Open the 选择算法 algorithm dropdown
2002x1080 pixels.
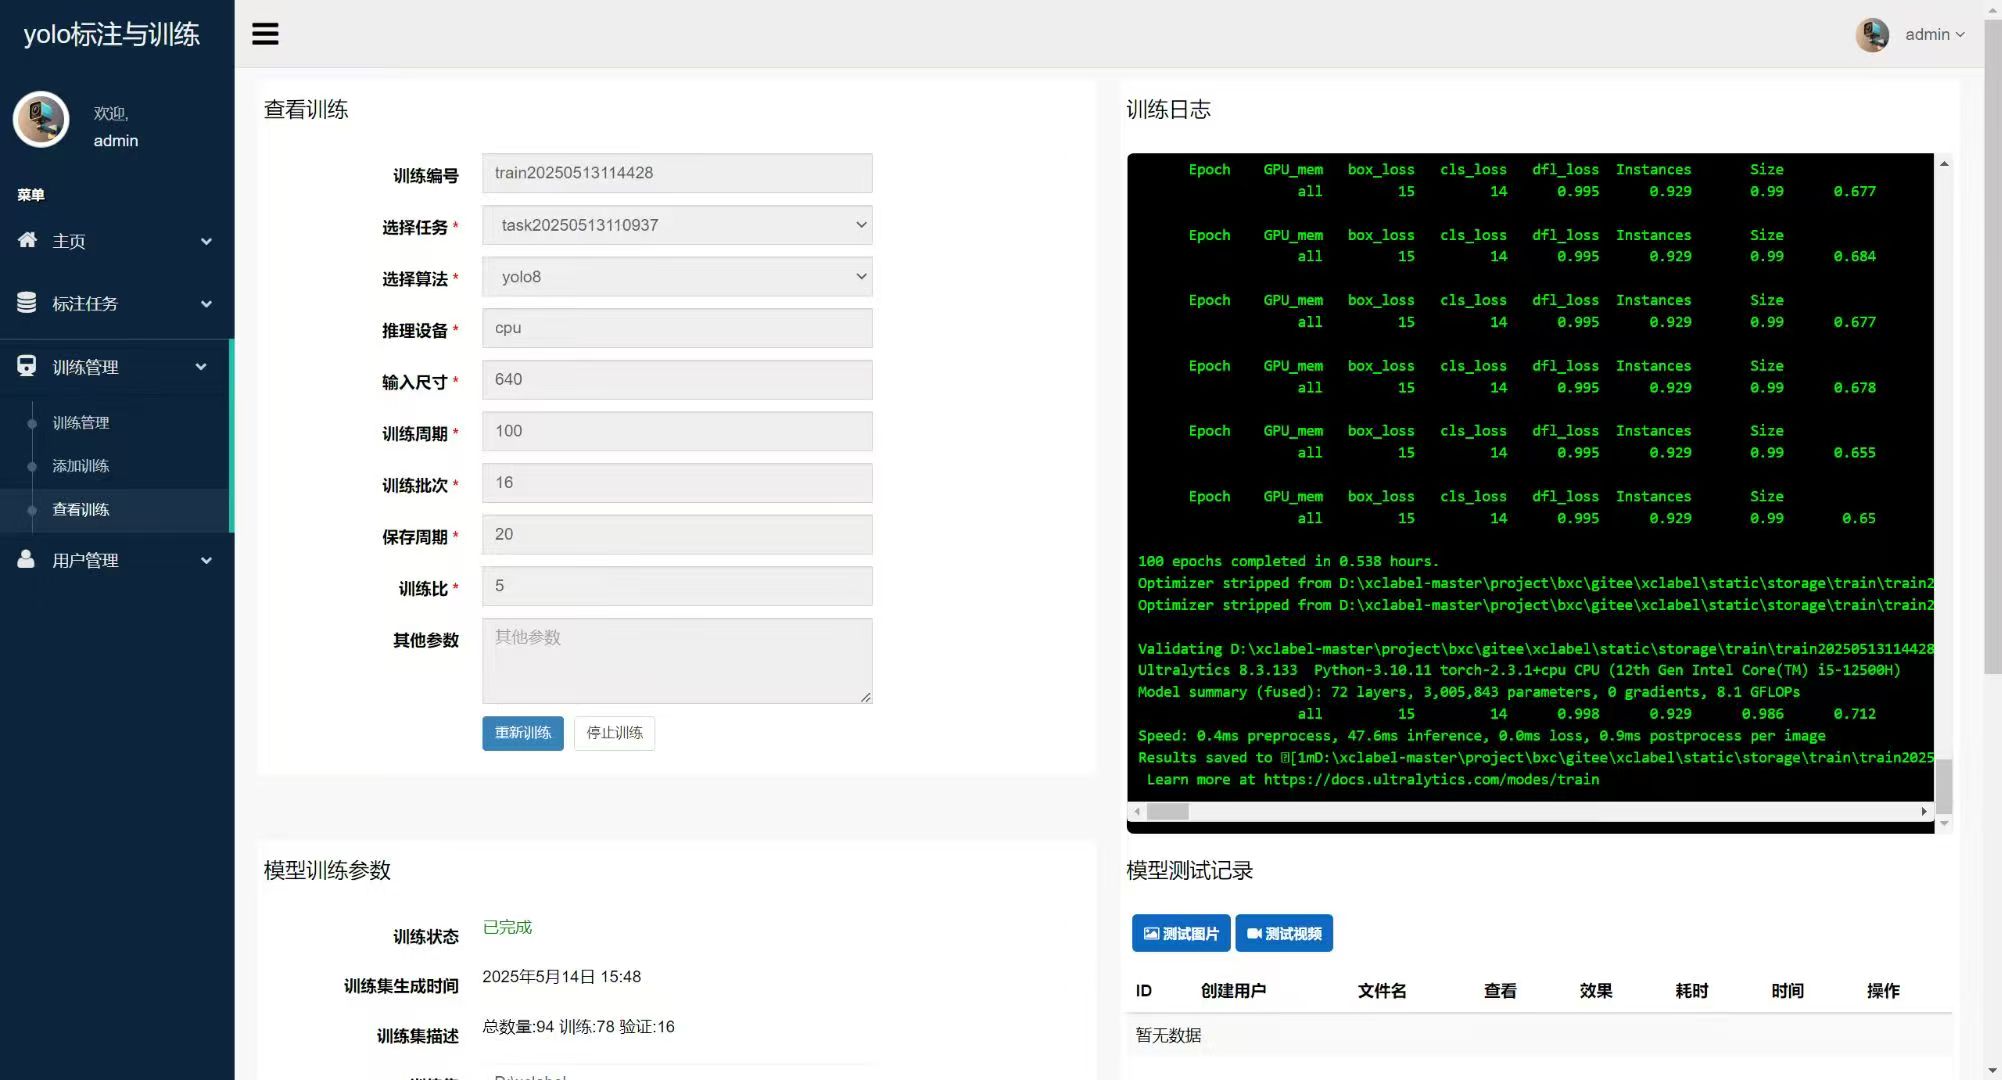(x=677, y=276)
